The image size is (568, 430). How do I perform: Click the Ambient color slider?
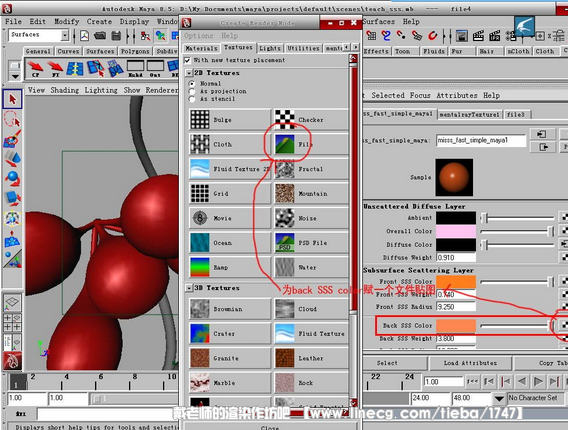point(517,218)
